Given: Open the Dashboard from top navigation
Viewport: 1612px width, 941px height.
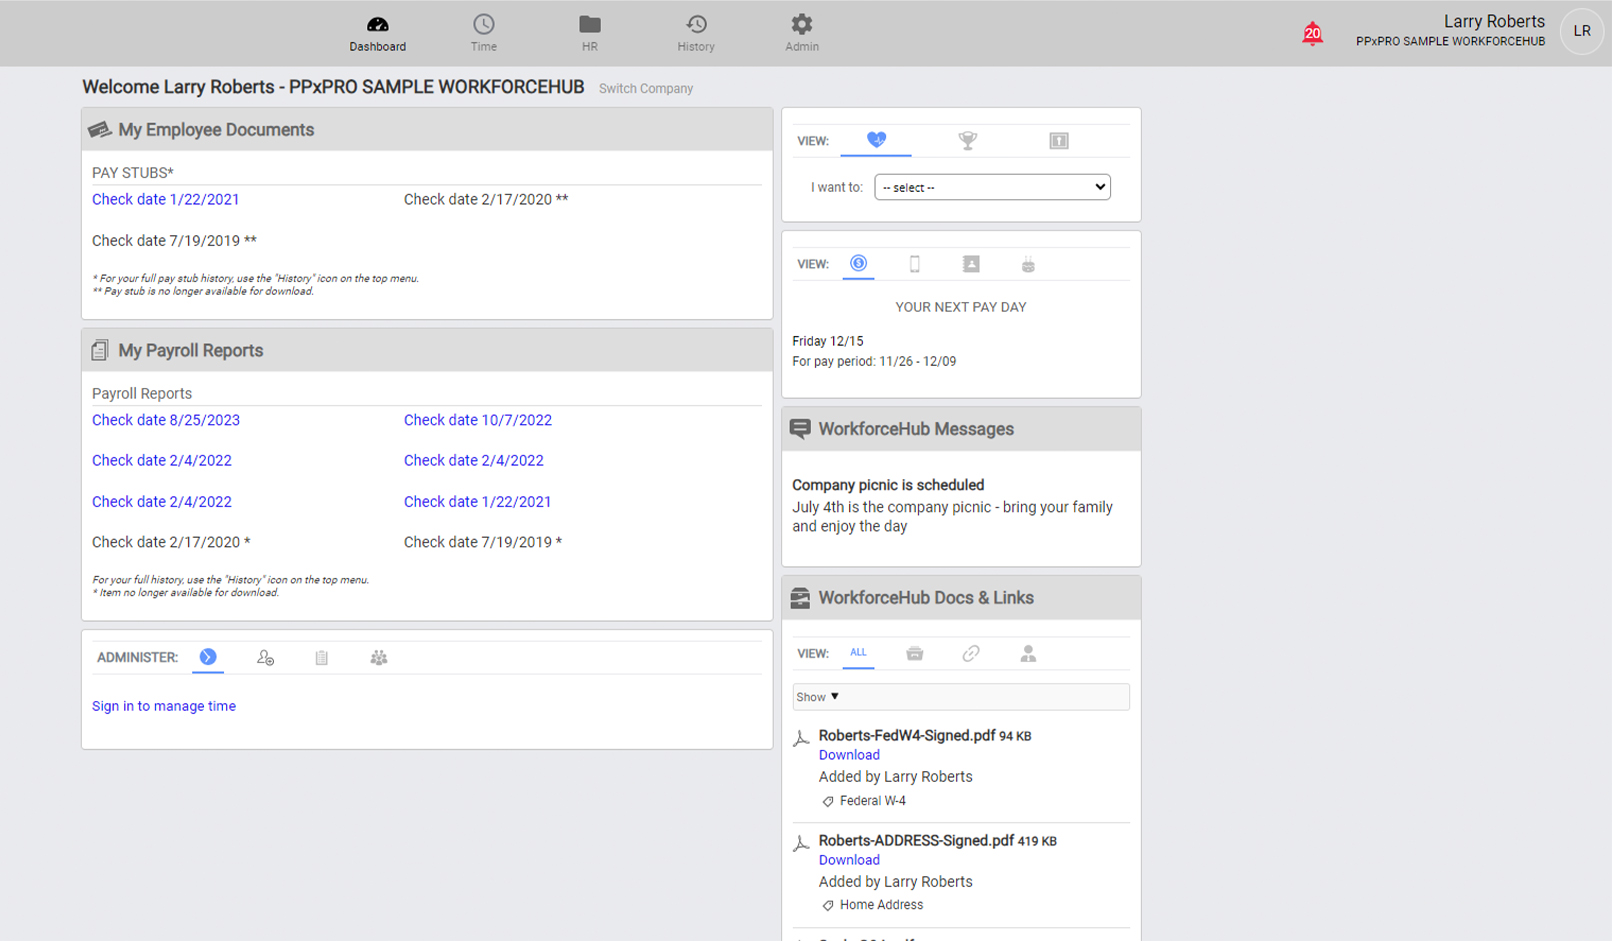Looking at the screenshot, I should coord(377,33).
